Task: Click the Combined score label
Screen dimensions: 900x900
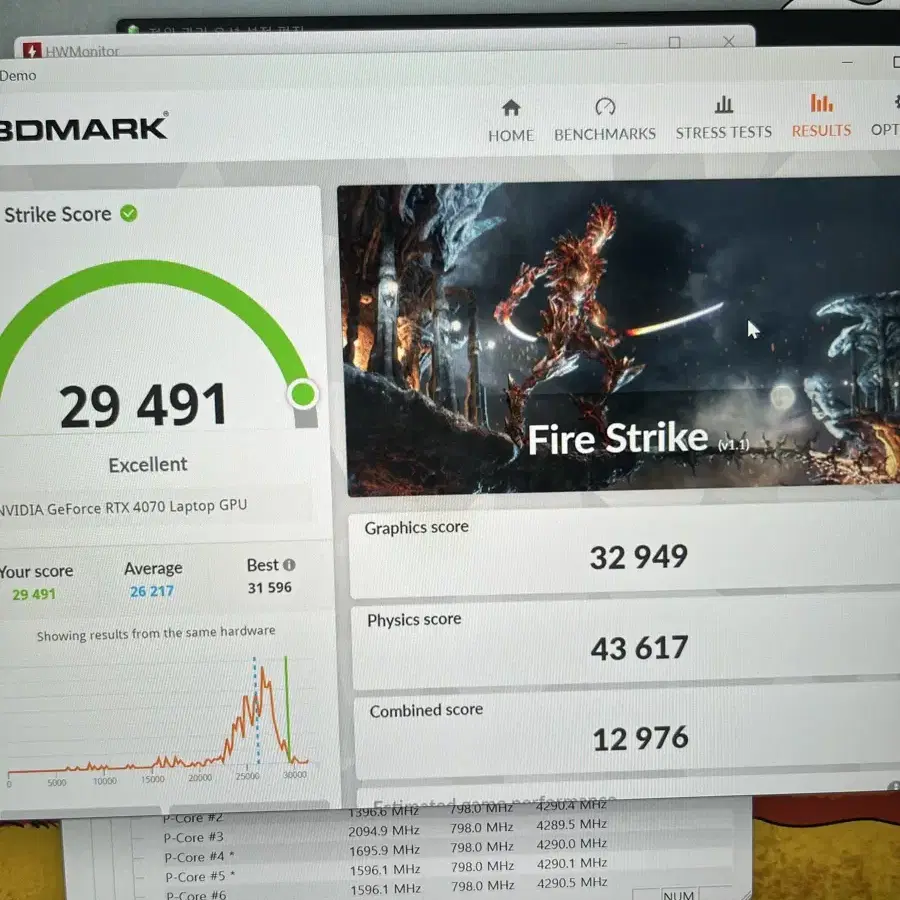Action: click(426, 711)
